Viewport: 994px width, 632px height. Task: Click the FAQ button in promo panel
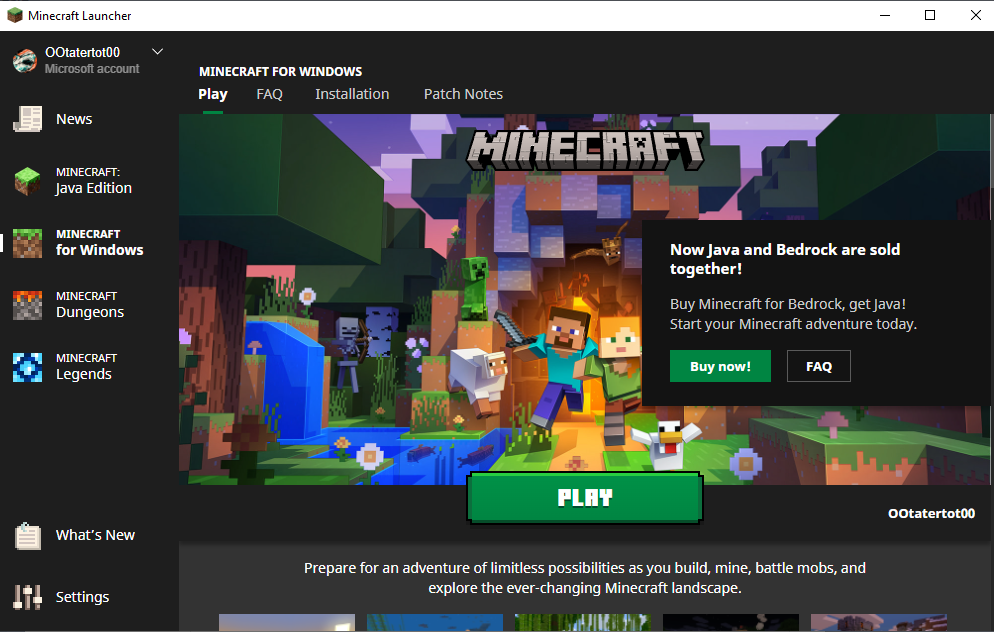[818, 366]
